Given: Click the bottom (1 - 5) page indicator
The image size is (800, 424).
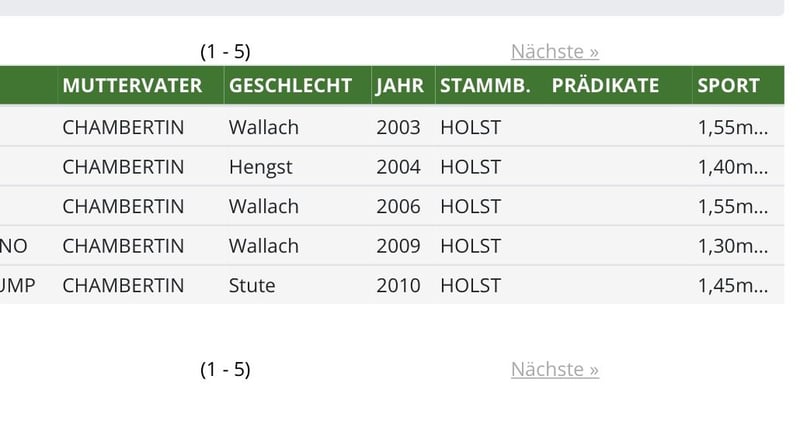Looking at the screenshot, I should [225, 369].
